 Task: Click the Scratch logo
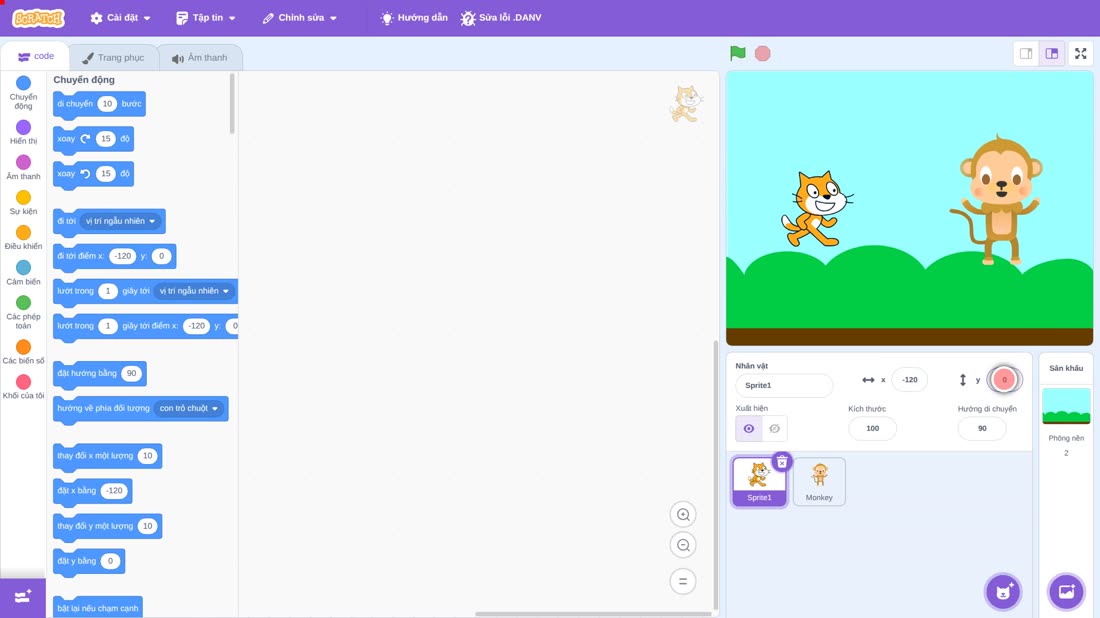(39, 18)
